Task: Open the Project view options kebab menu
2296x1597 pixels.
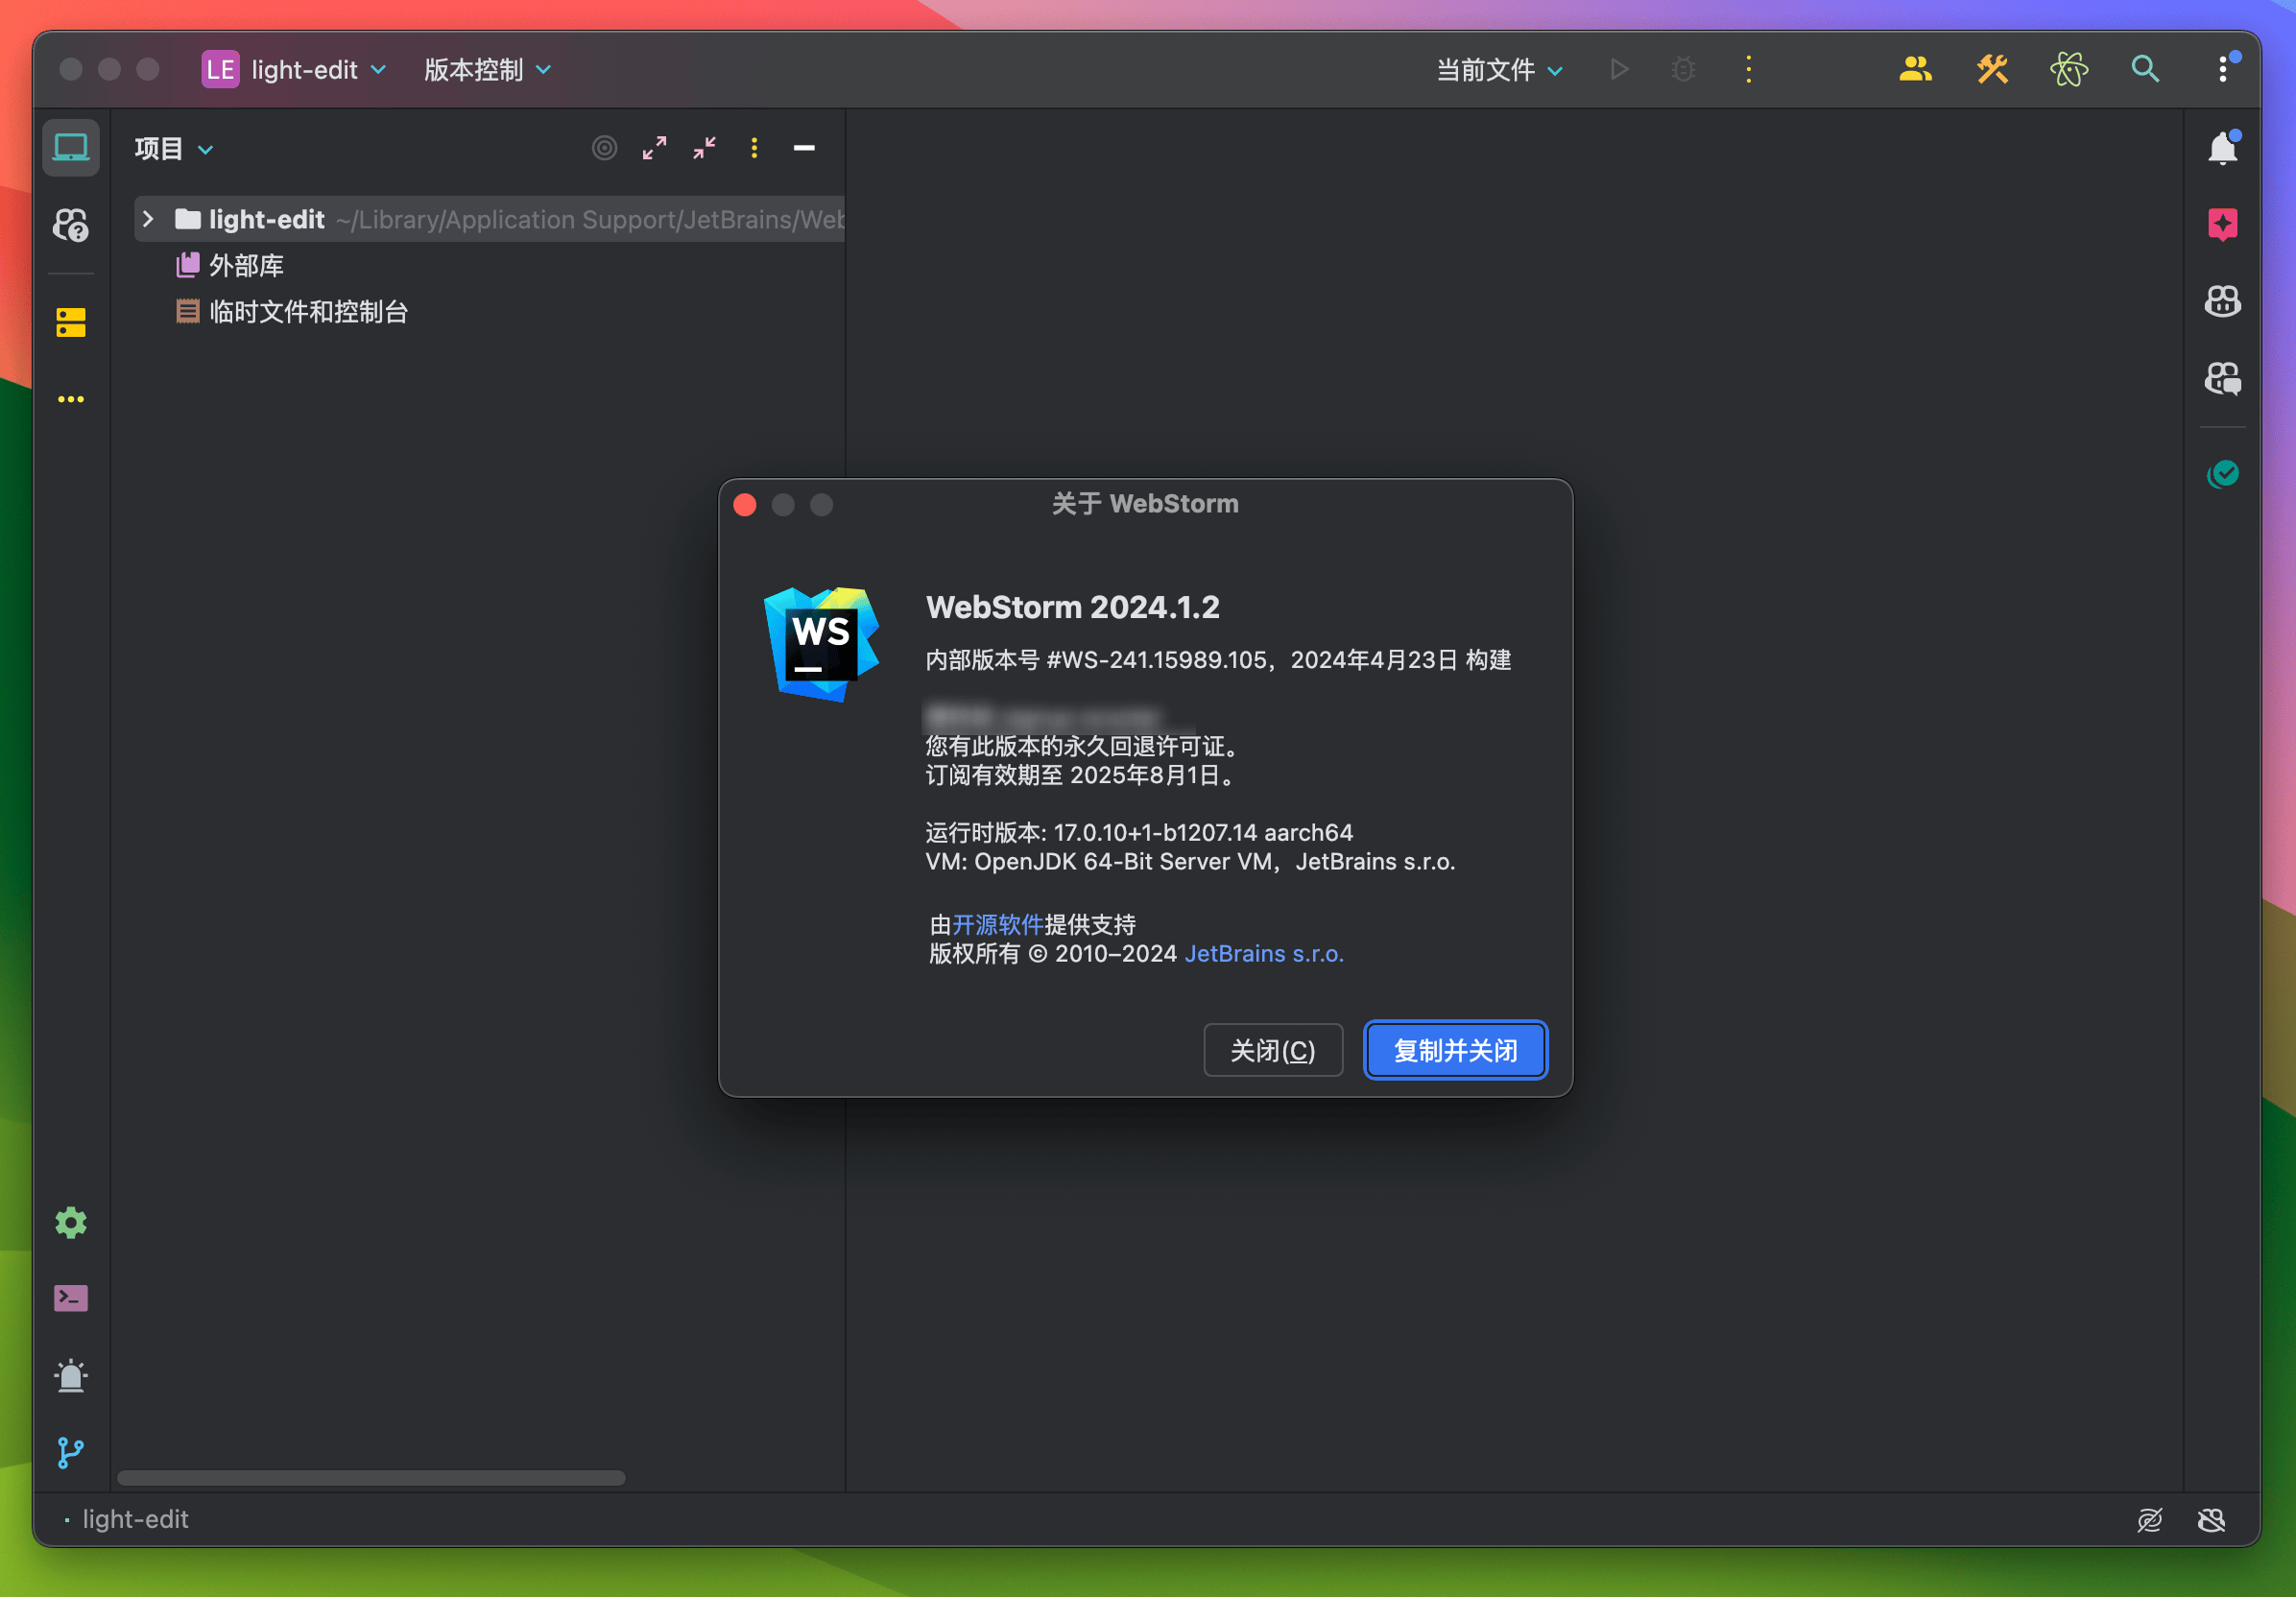Action: [x=753, y=148]
